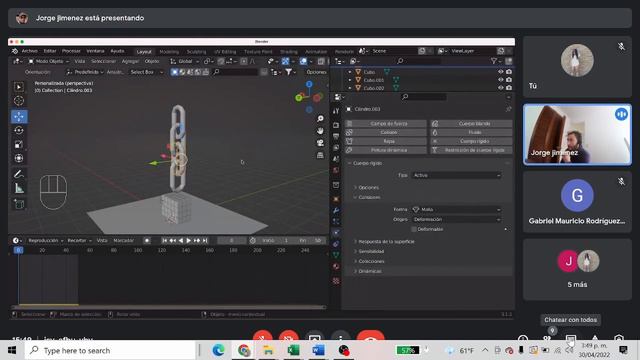This screenshot has height=360, width=640.
Task: Select the Add Cube tool
Action: (19, 204)
